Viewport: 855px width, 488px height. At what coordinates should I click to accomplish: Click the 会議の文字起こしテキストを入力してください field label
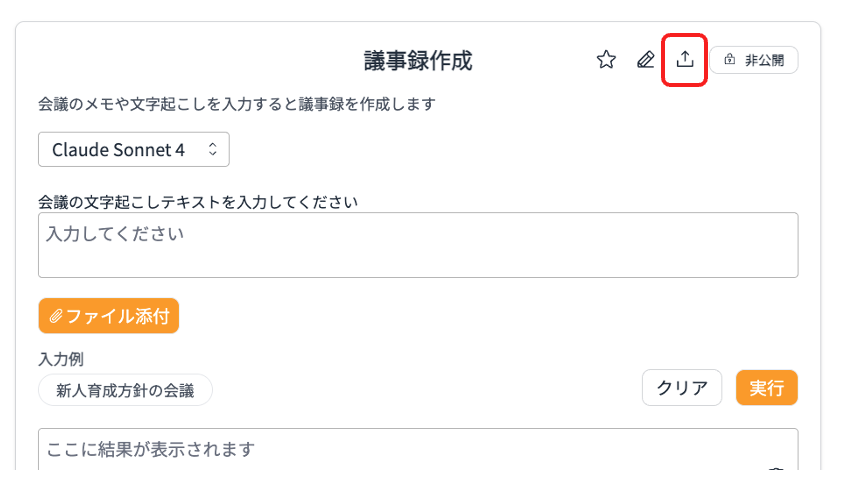click(x=198, y=202)
